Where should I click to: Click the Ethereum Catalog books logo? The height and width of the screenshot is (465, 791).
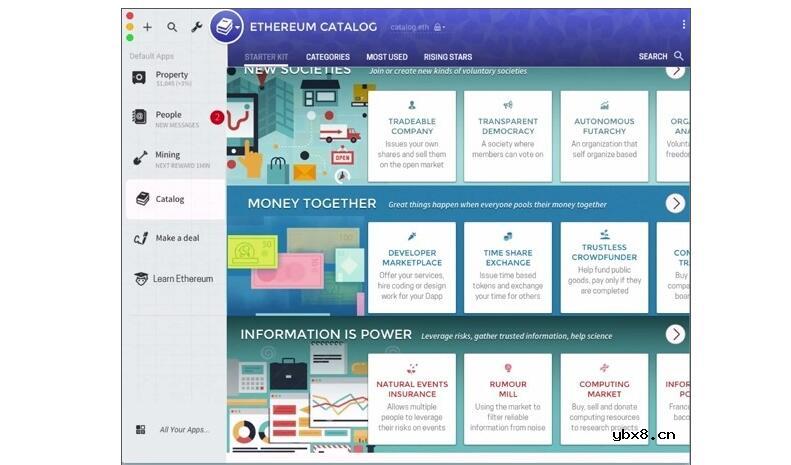click(224, 27)
